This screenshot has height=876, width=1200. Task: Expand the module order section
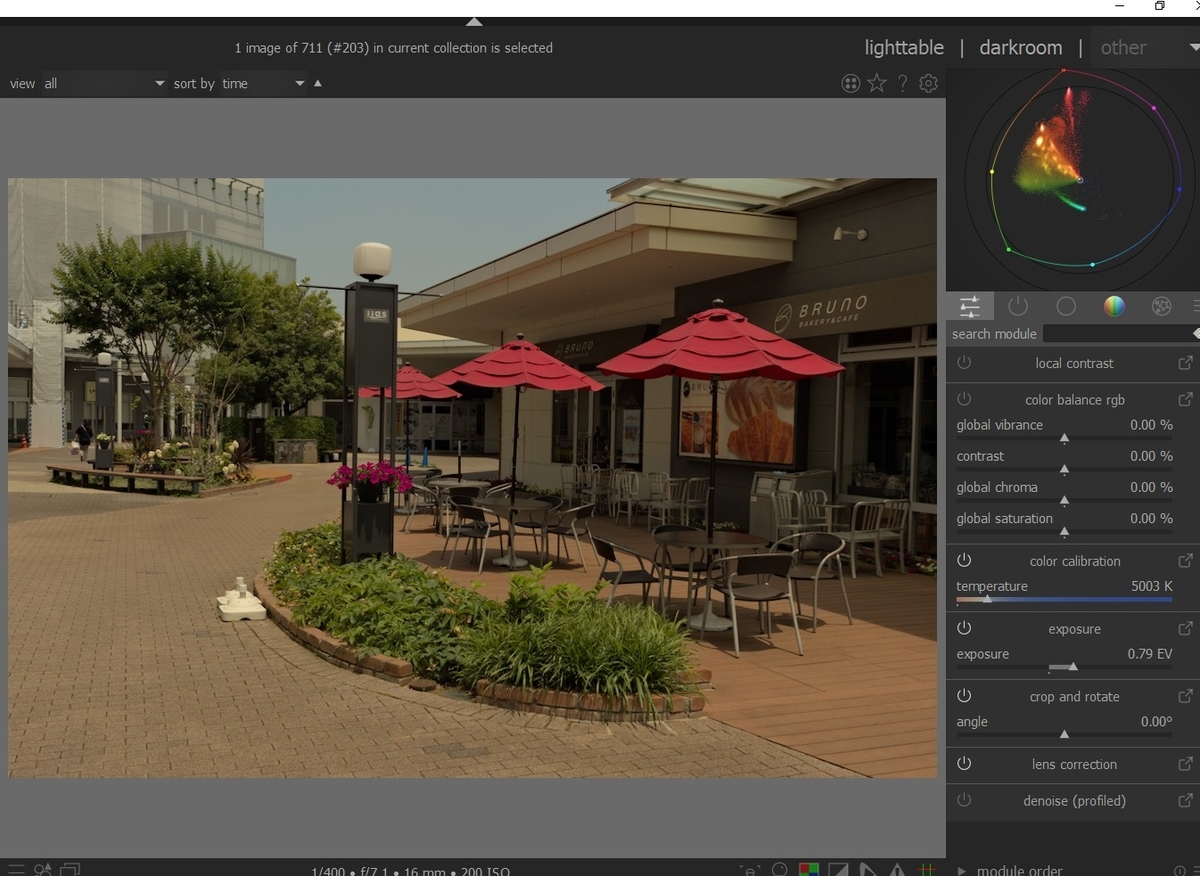click(x=963, y=870)
